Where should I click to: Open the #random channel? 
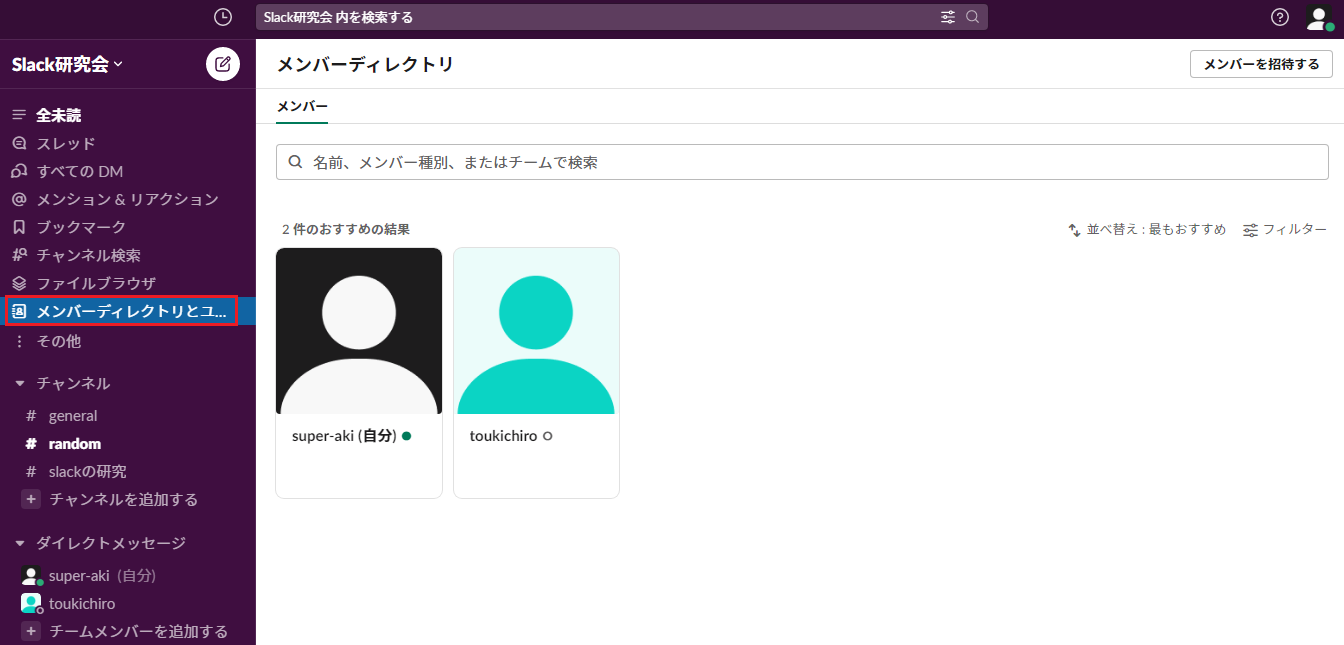tap(75, 443)
